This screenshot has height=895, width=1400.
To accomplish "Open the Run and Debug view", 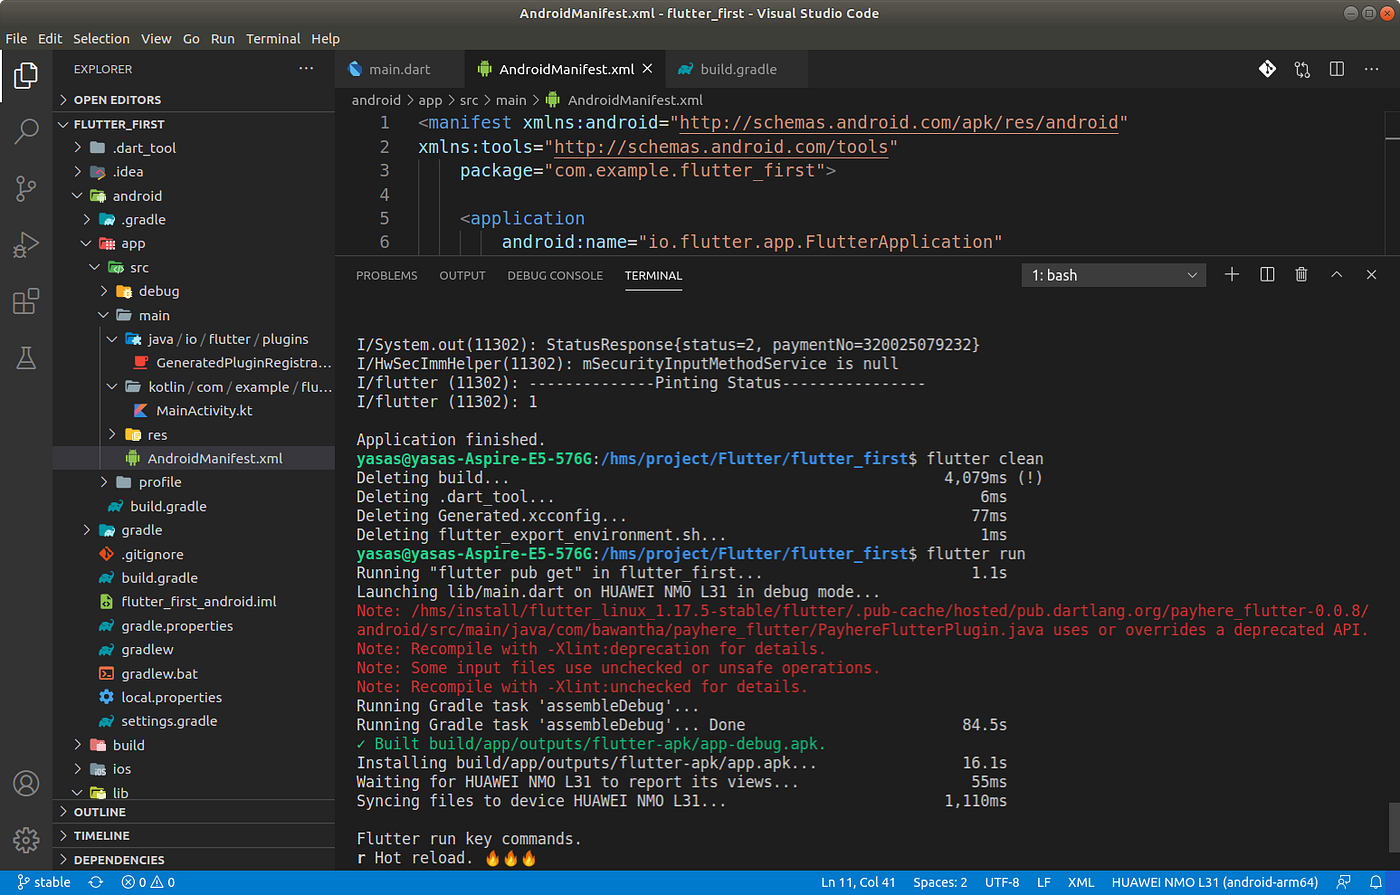I will pyautogui.click(x=26, y=244).
